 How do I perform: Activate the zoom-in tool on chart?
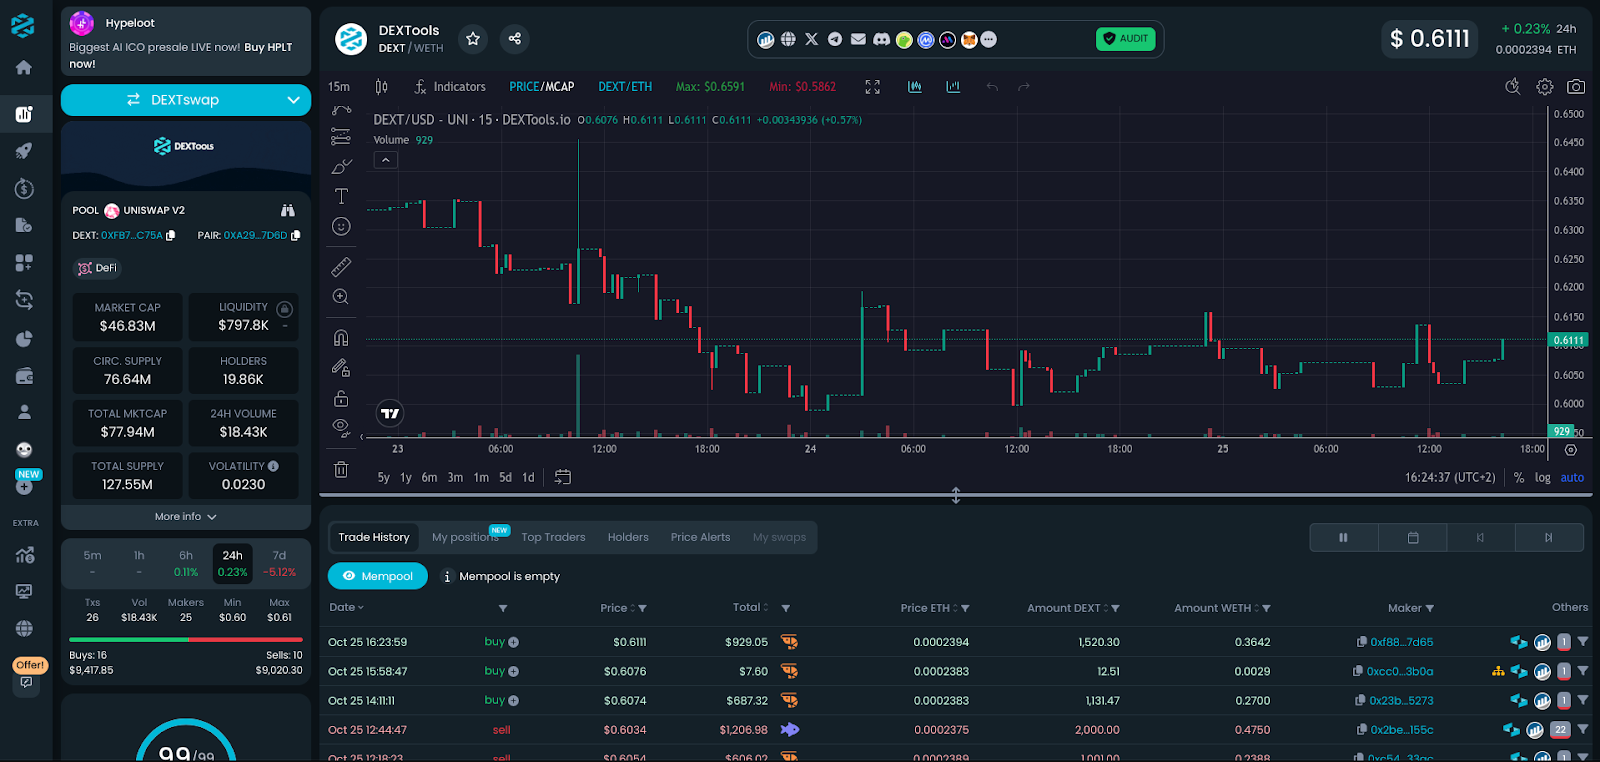coord(341,297)
